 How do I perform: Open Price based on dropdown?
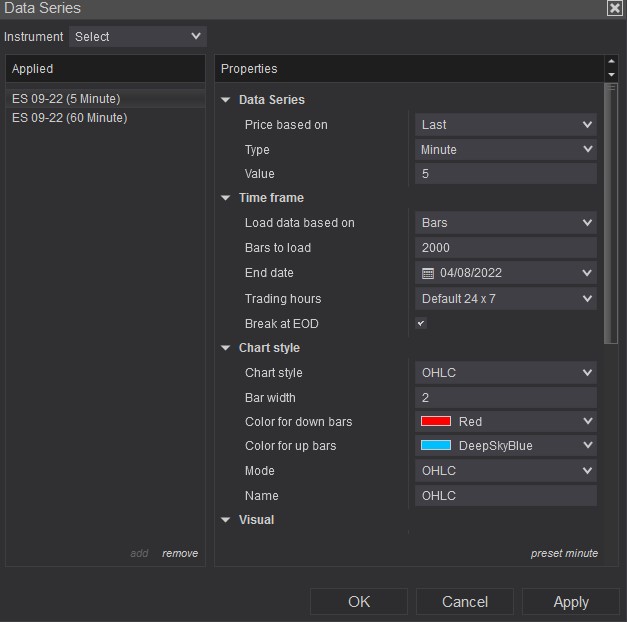point(506,125)
